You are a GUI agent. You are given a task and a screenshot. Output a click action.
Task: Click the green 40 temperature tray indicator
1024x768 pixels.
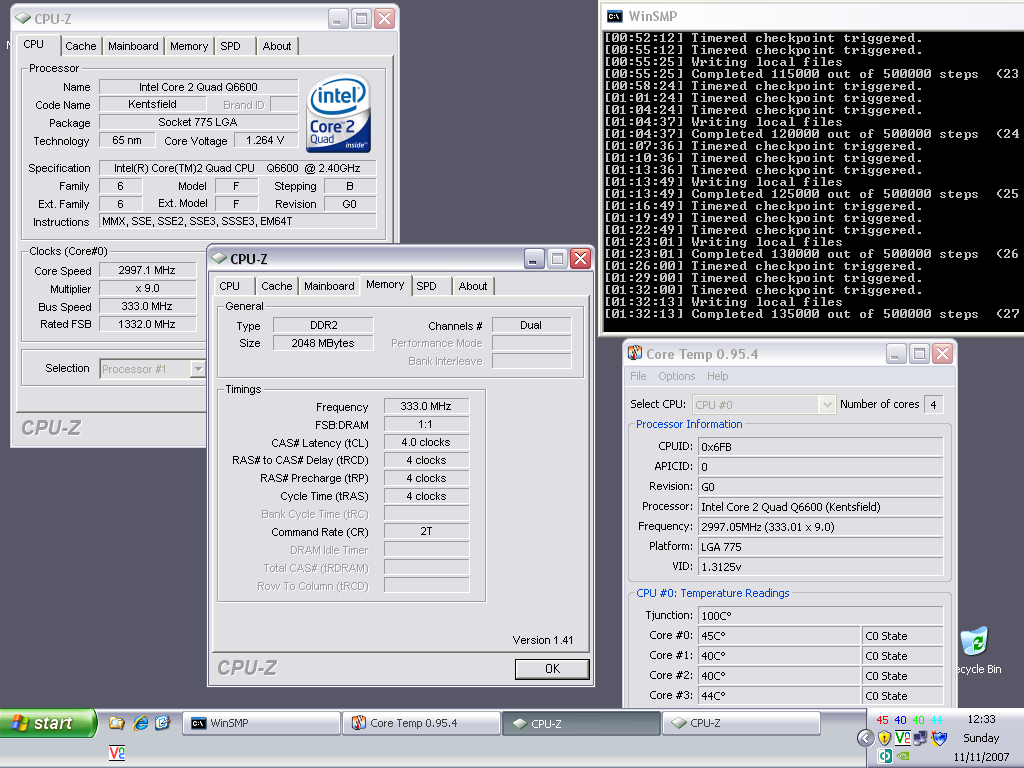click(919, 720)
